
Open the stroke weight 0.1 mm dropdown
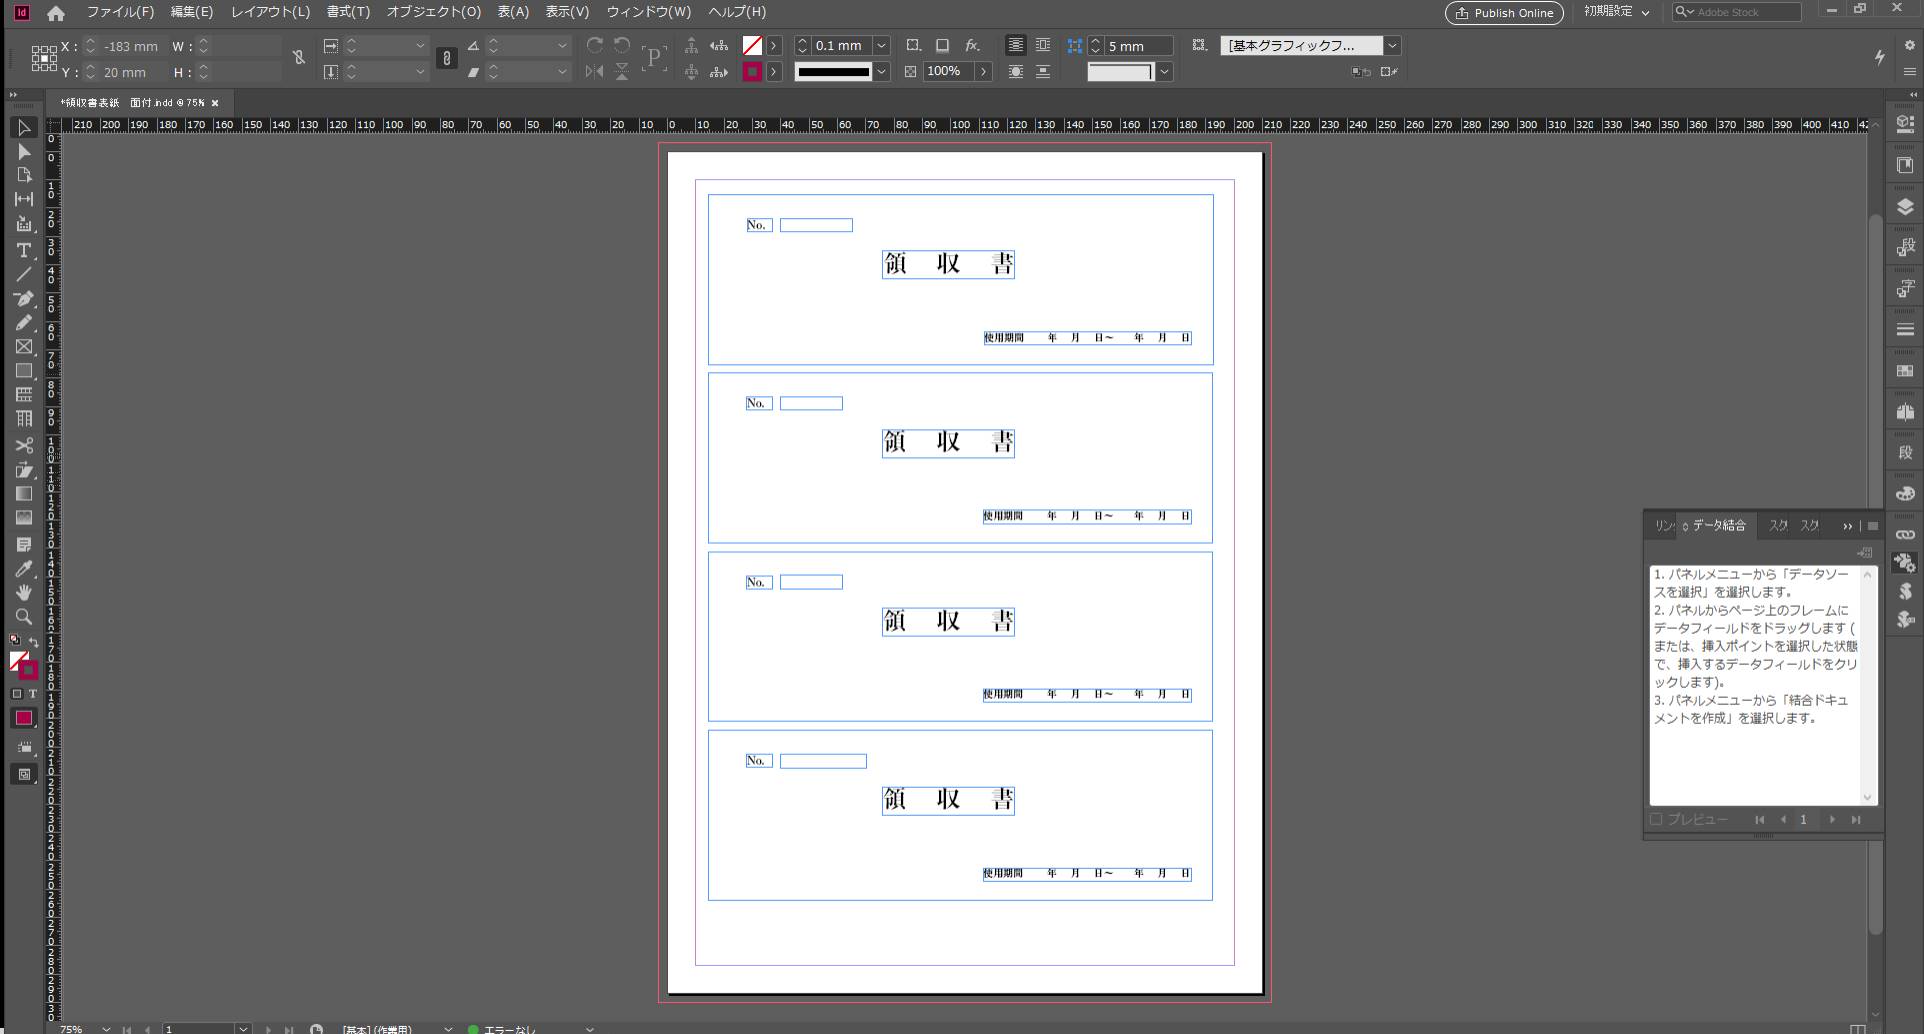pyautogui.click(x=881, y=46)
